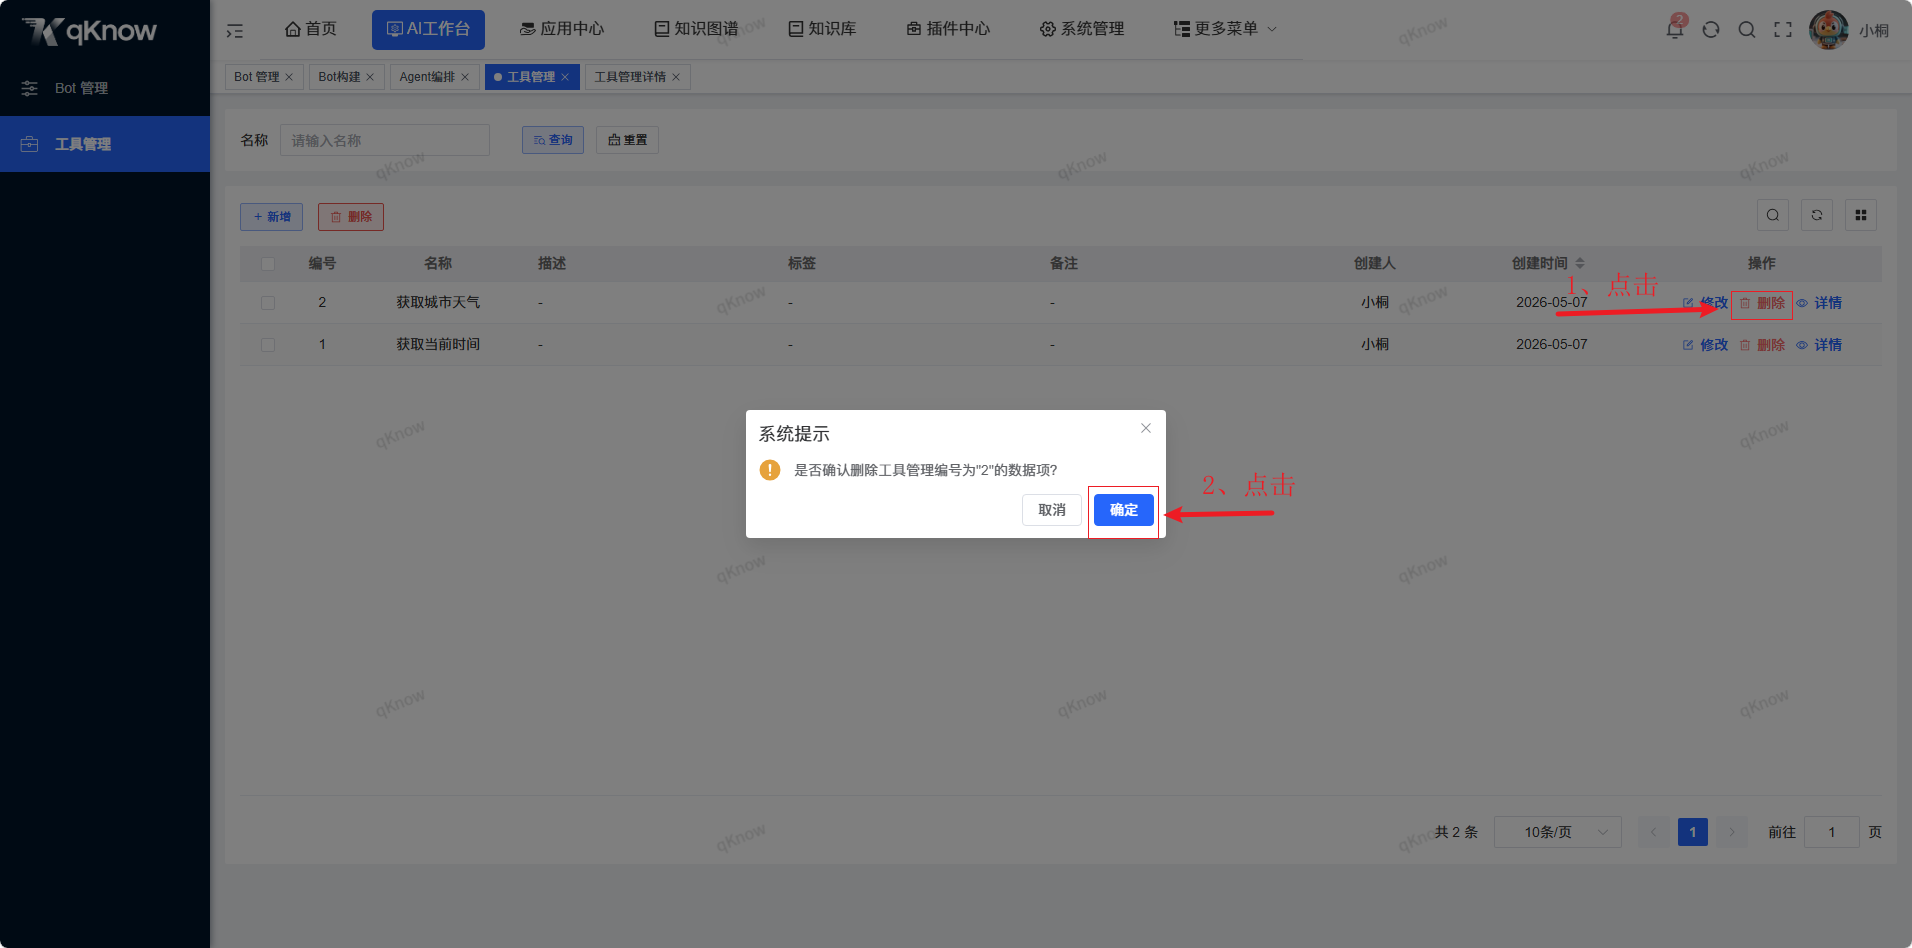Expand the 更多菜单 dropdown

[x=1225, y=29]
